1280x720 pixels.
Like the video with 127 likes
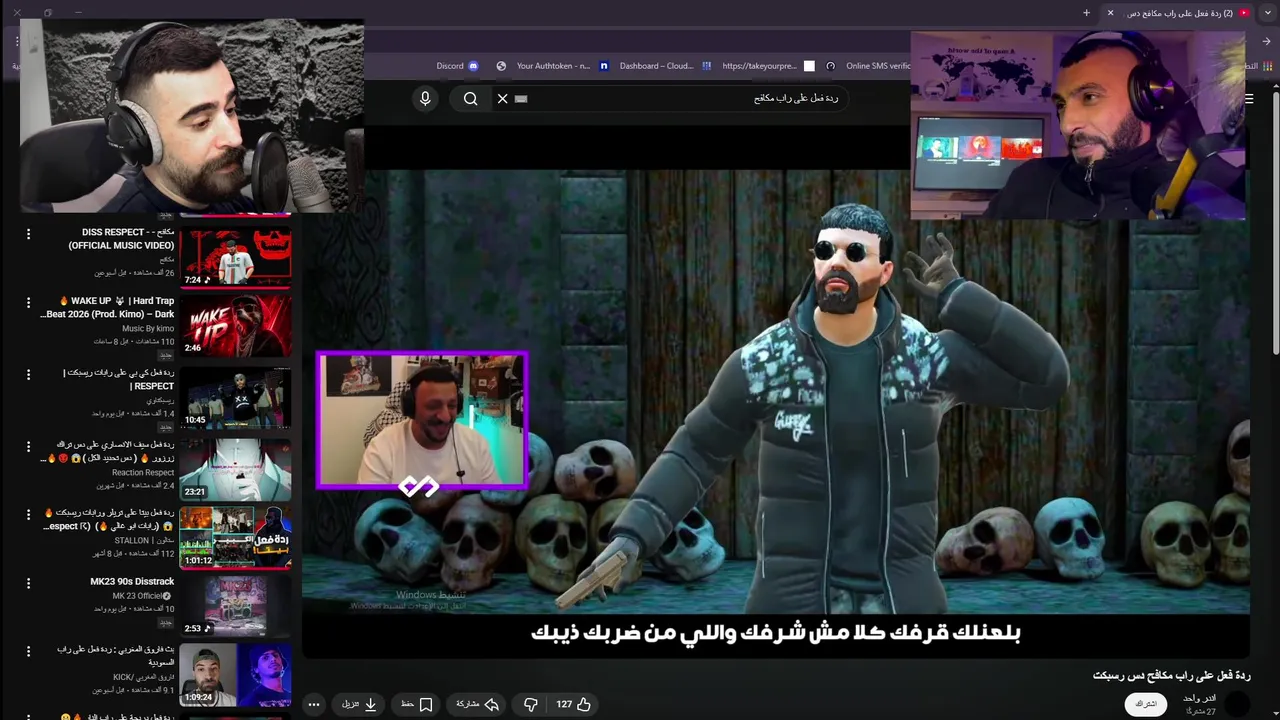pos(573,704)
